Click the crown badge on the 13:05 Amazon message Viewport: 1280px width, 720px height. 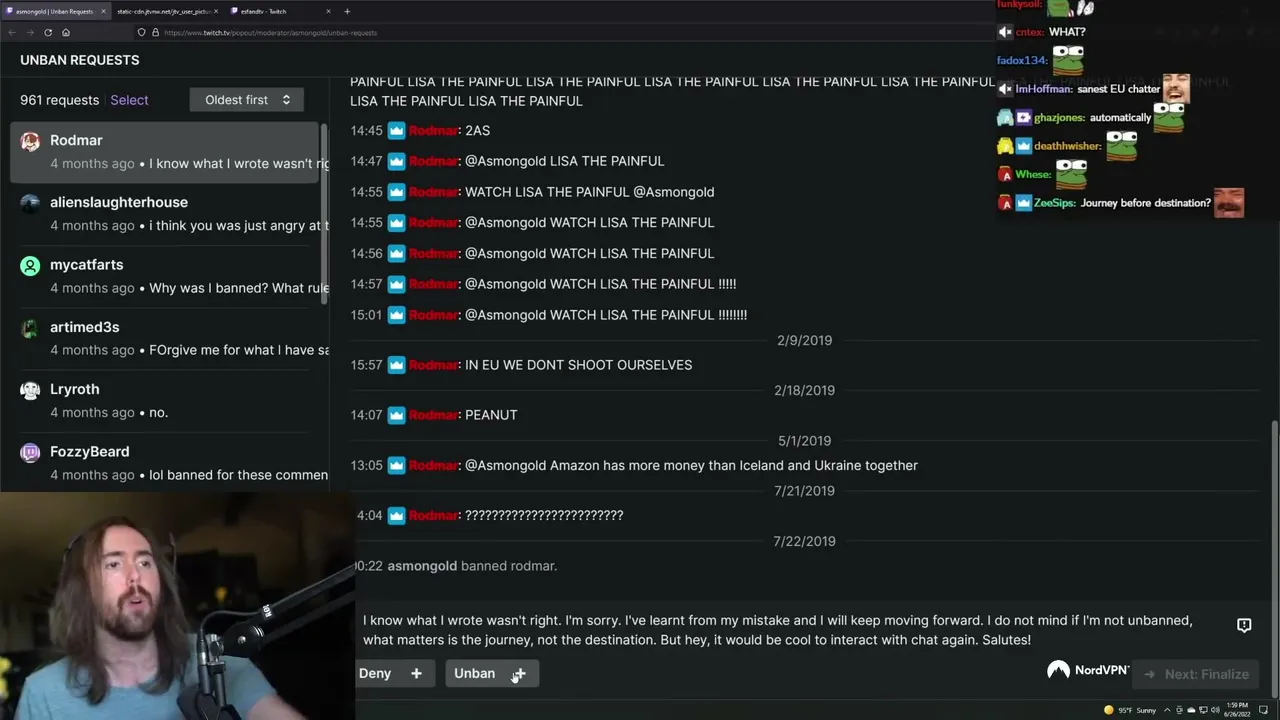(x=396, y=465)
